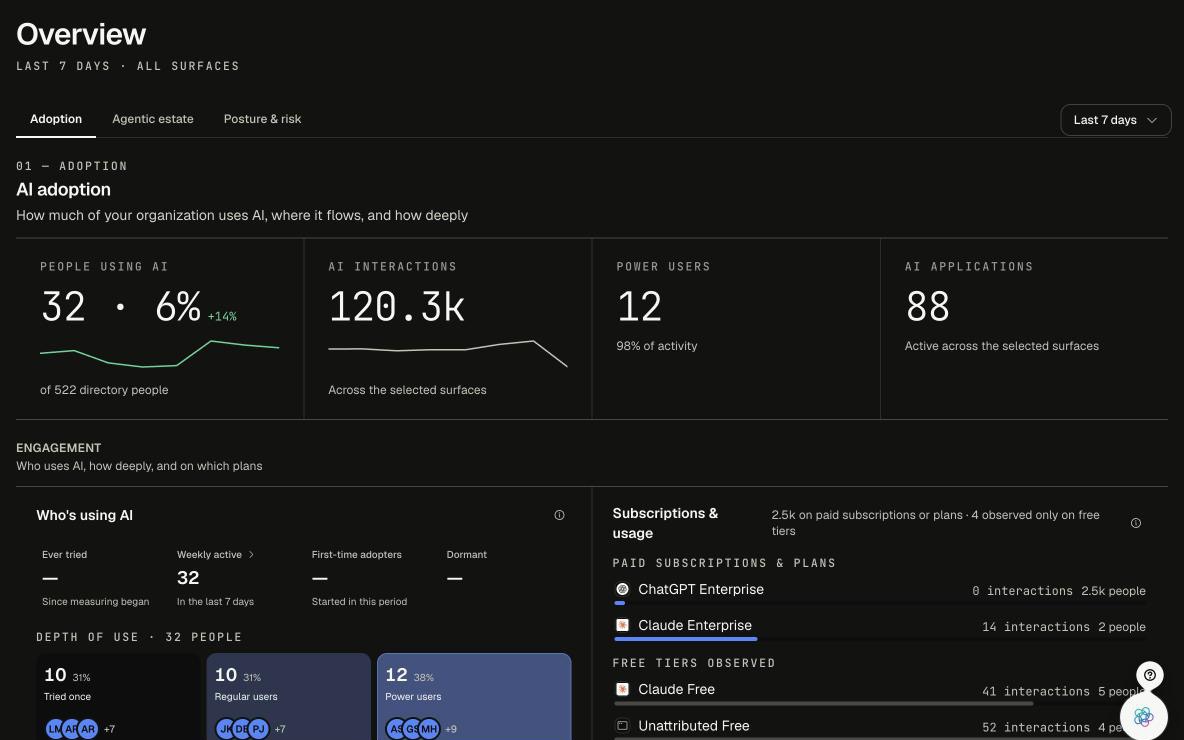
Task: Click the JK avatar under Regular users
Action: [x=226, y=729]
